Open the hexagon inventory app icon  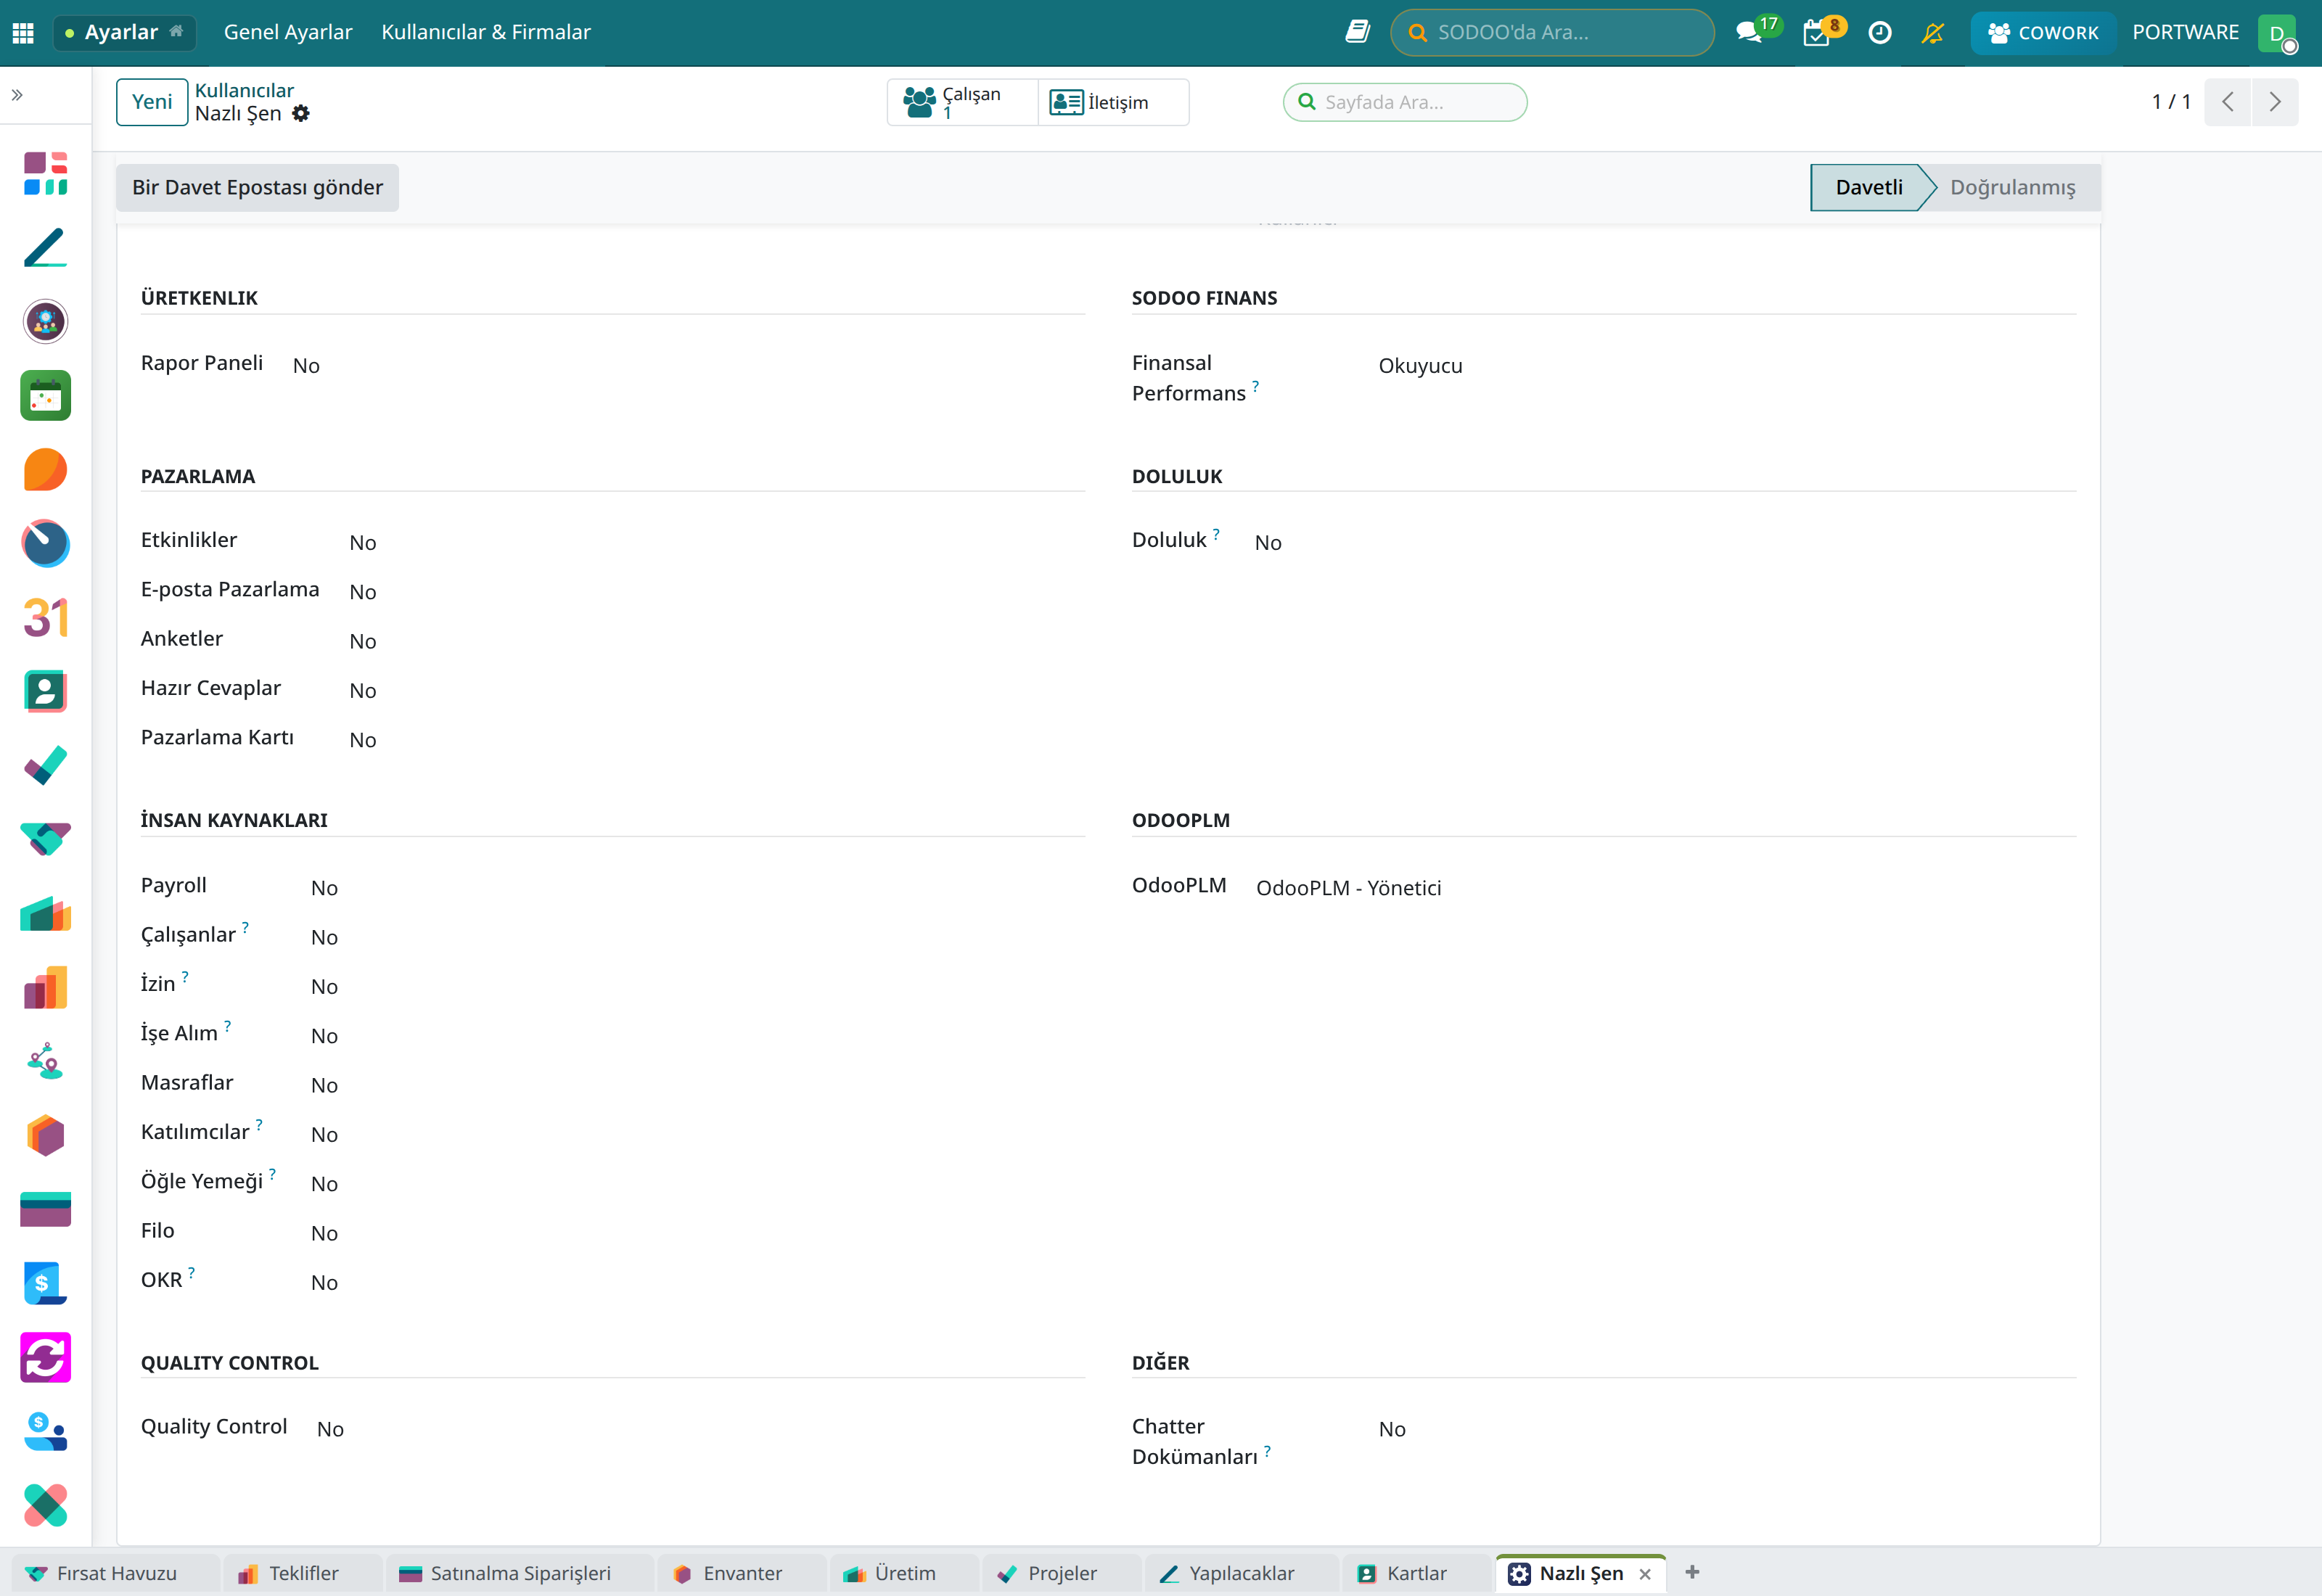tap(45, 1135)
